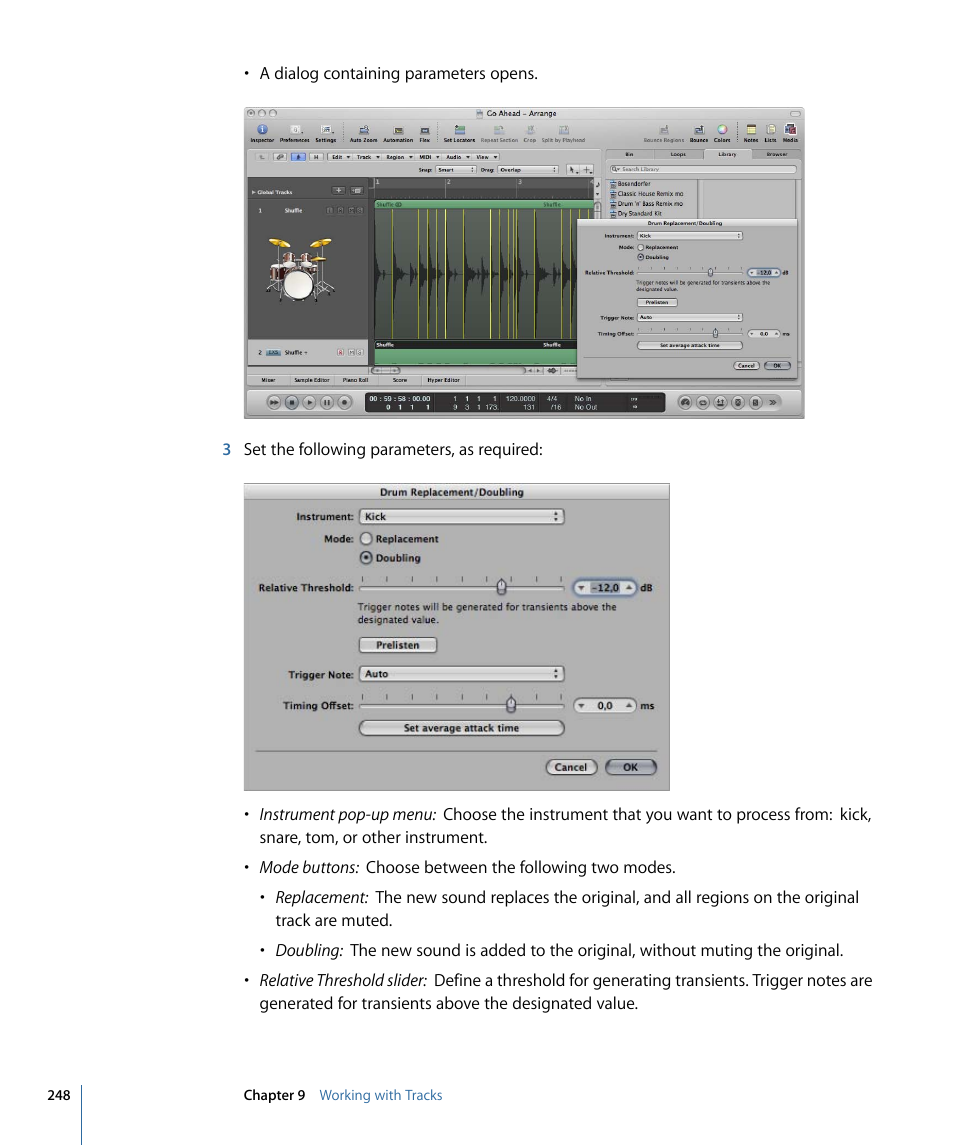Screen dimensions: 954x1145
Task: Click the transport Pause button
Action: pos(327,402)
